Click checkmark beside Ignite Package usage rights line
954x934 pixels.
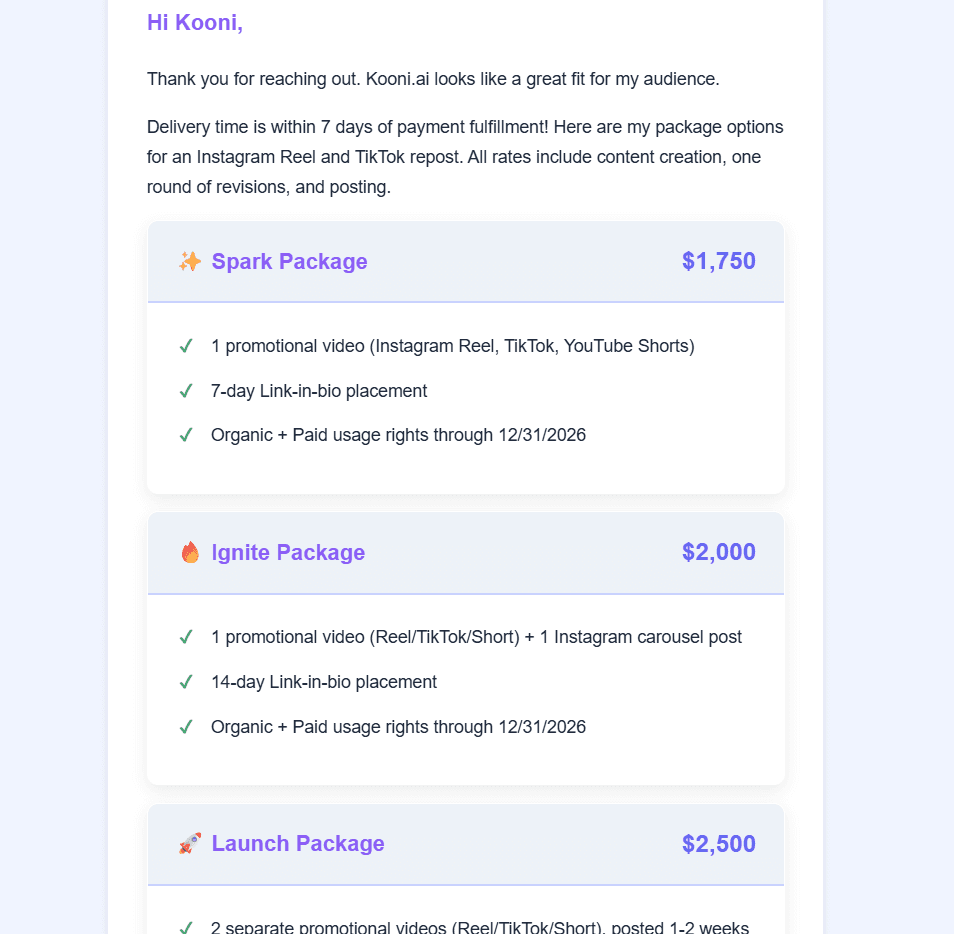coord(186,727)
